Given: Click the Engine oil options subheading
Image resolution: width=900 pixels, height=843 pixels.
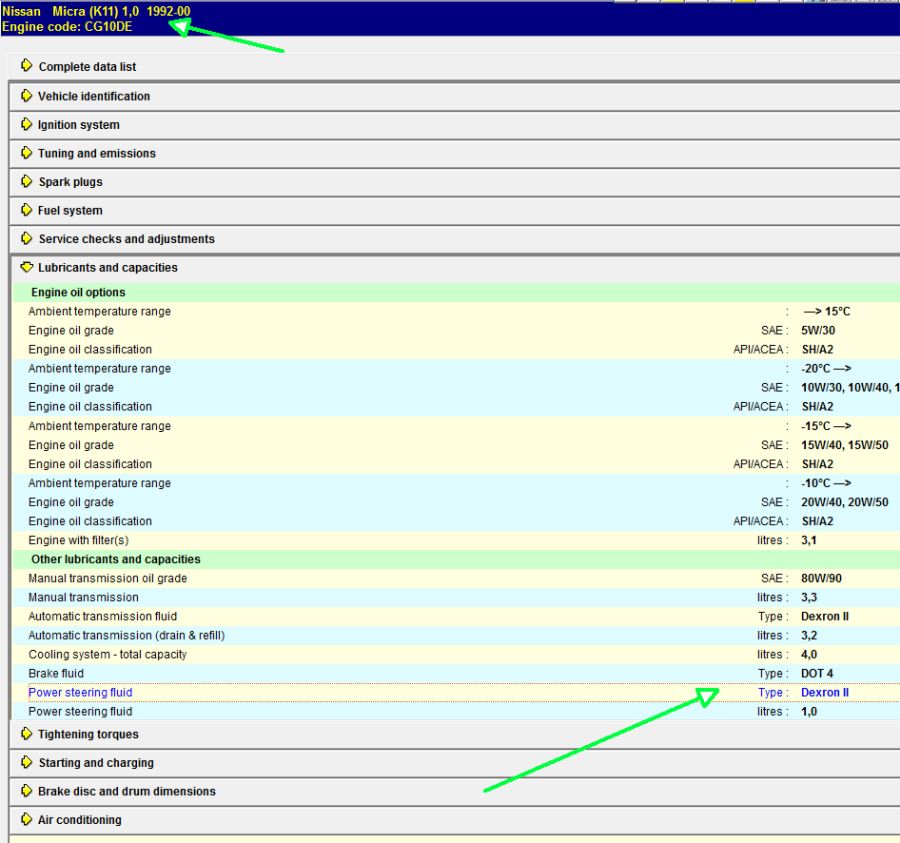Looking at the screenshot, I should 78,292.
